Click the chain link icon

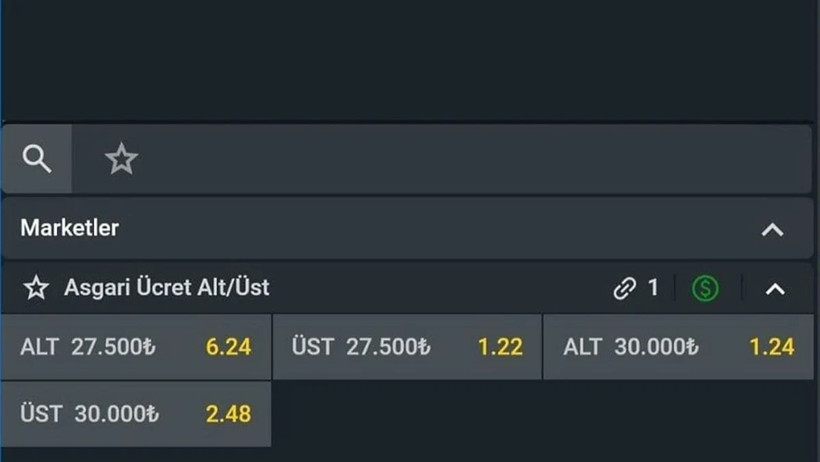coord(625,289)
